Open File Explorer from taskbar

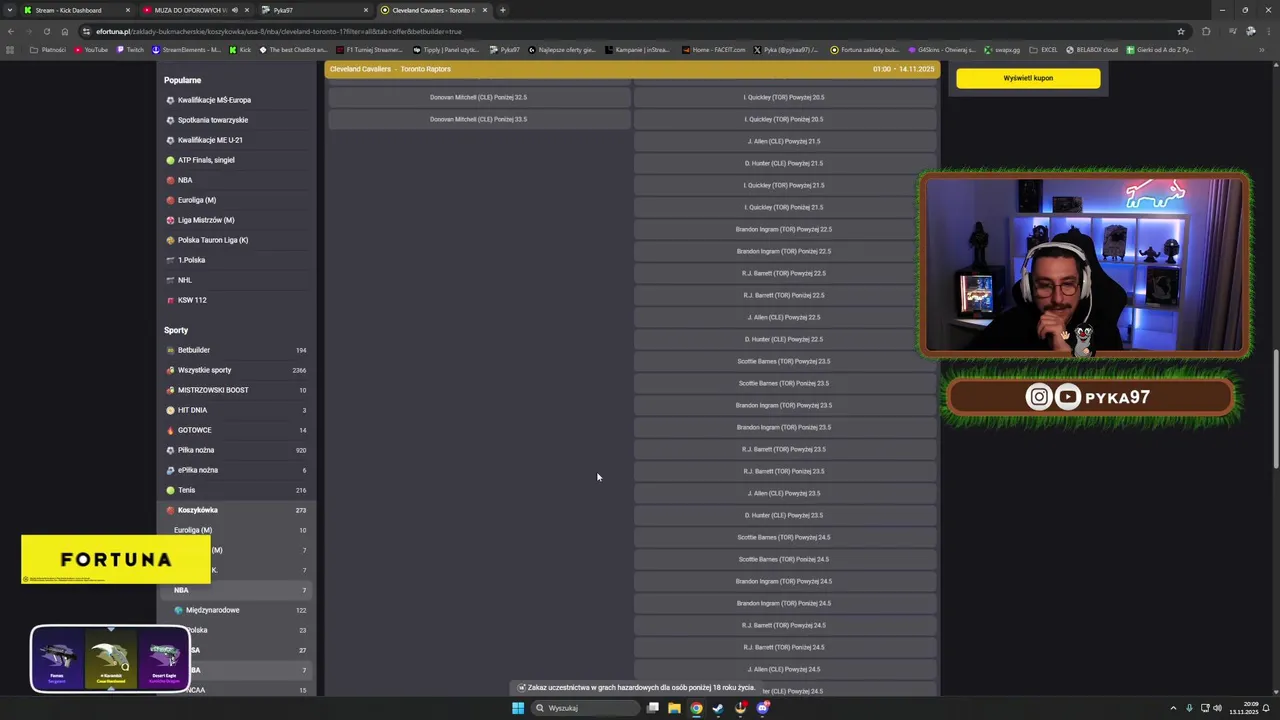coord(675,708)
